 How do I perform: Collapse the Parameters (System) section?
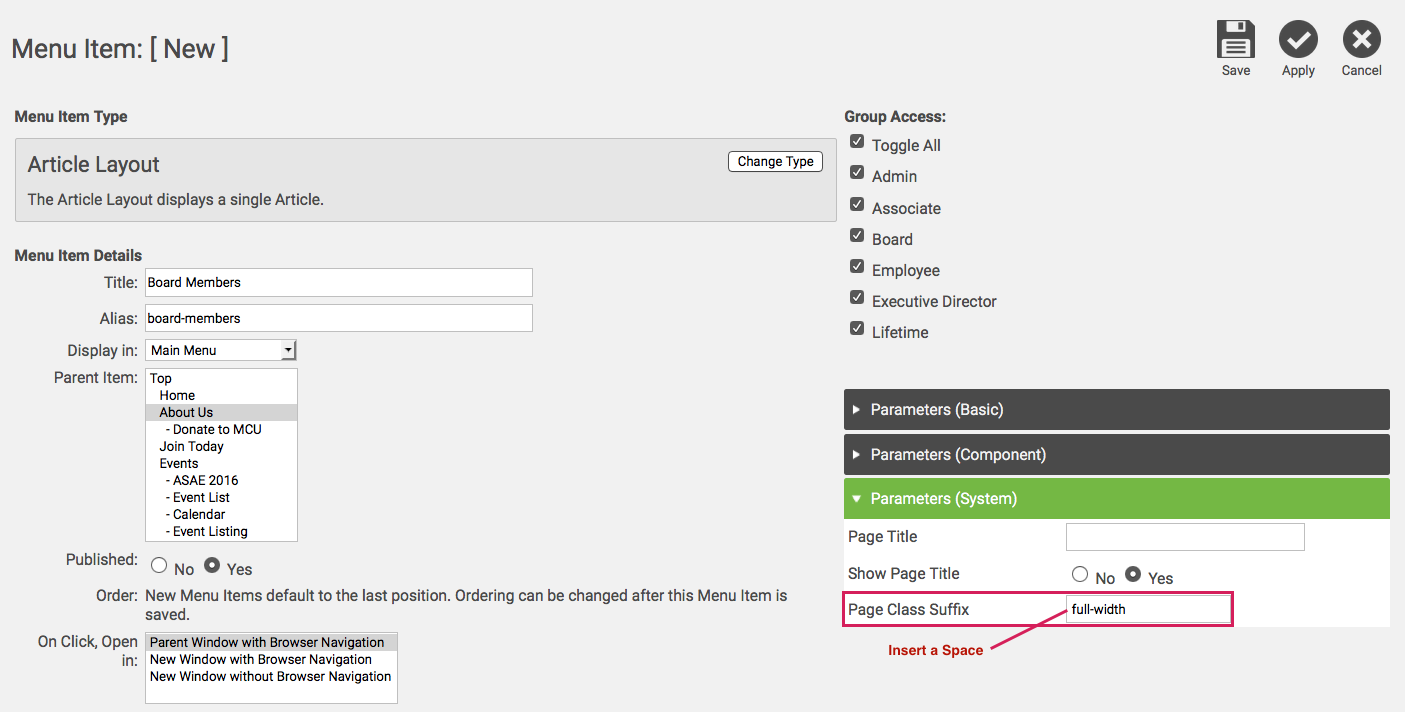click(x=1116, y=498)
